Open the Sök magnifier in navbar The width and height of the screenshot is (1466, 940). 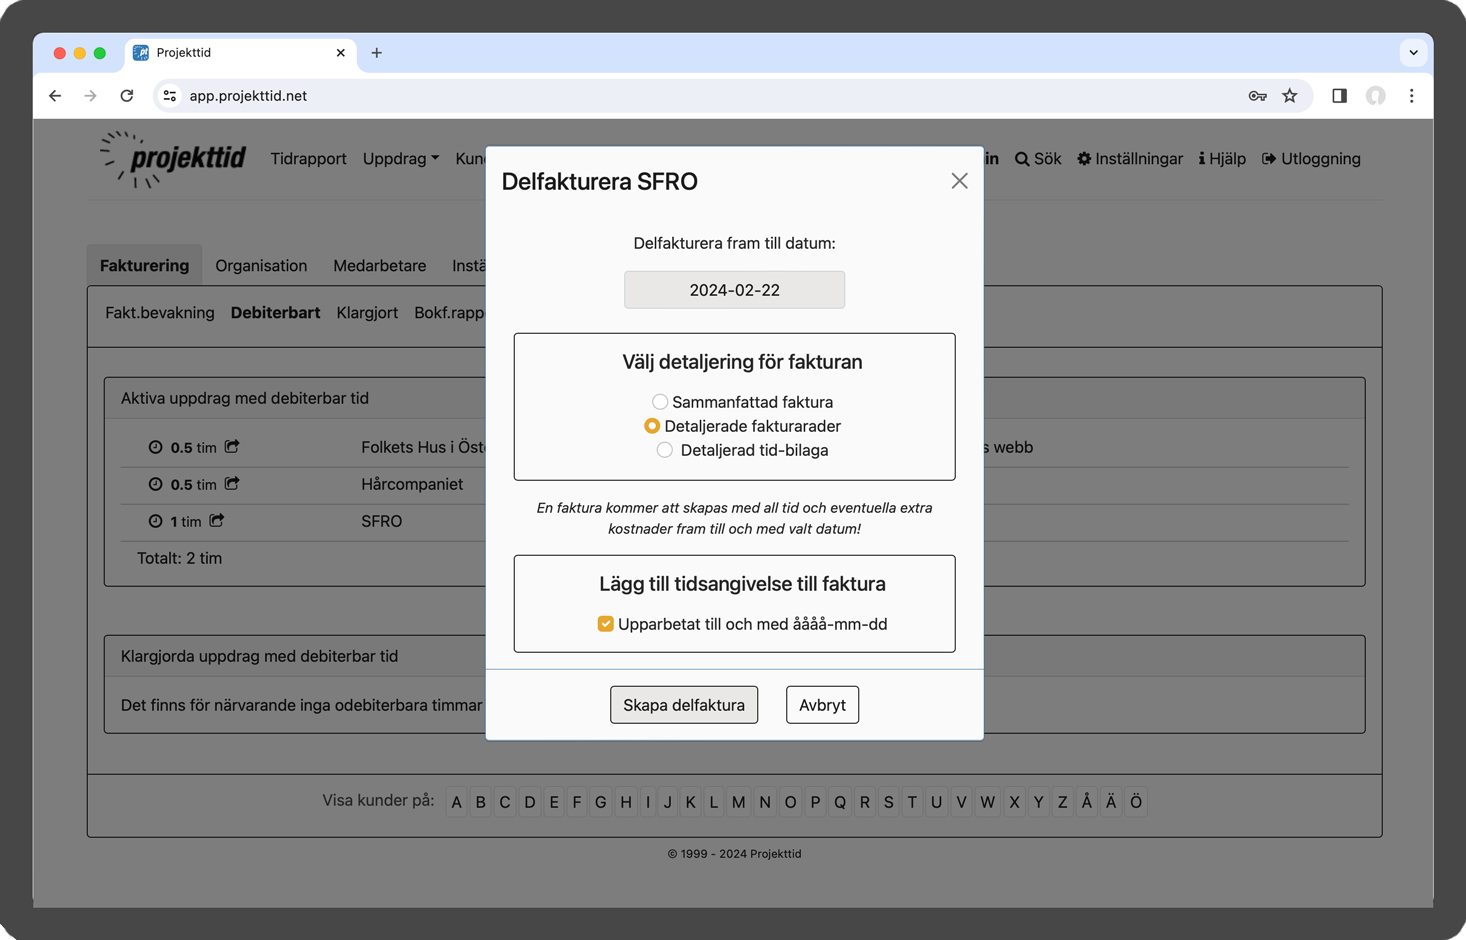point(1022,159)
